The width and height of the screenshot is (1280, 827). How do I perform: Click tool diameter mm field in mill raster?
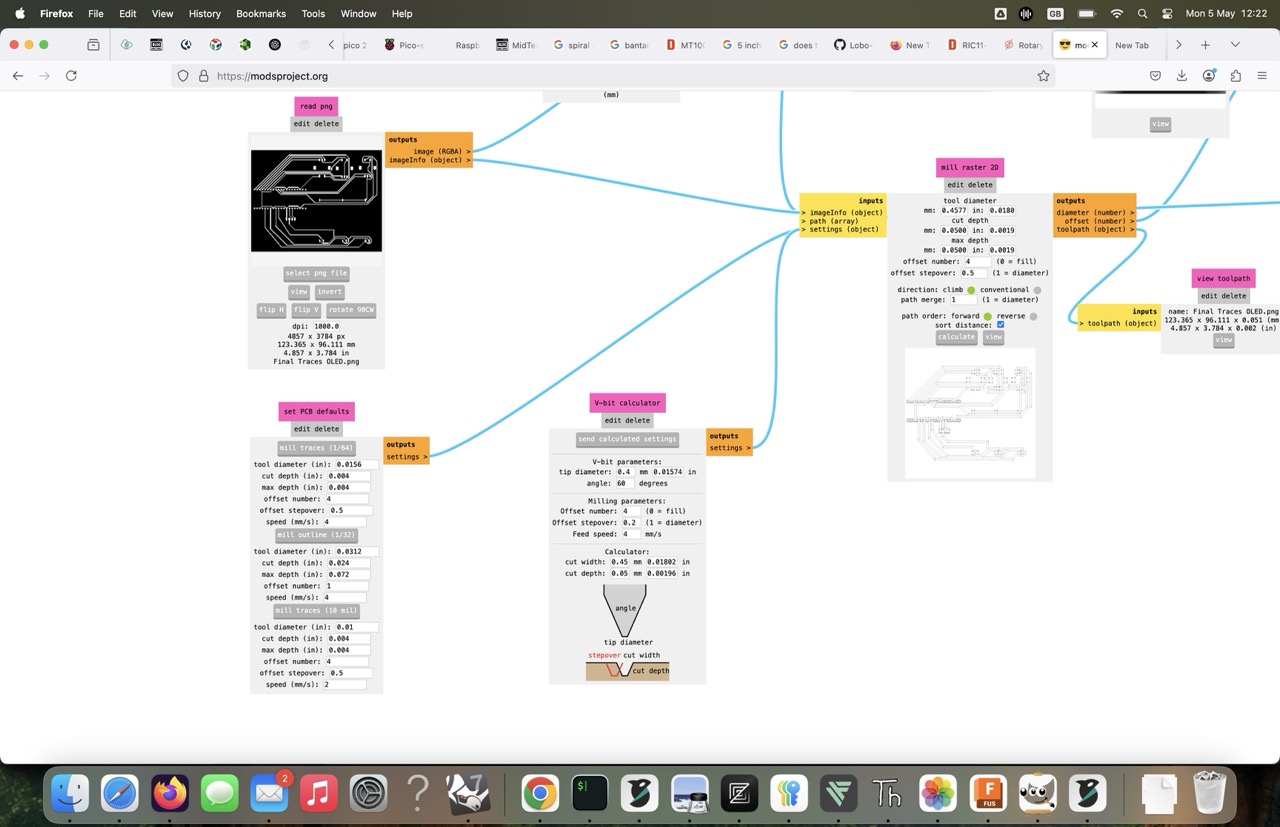click(x=954, y=211)
